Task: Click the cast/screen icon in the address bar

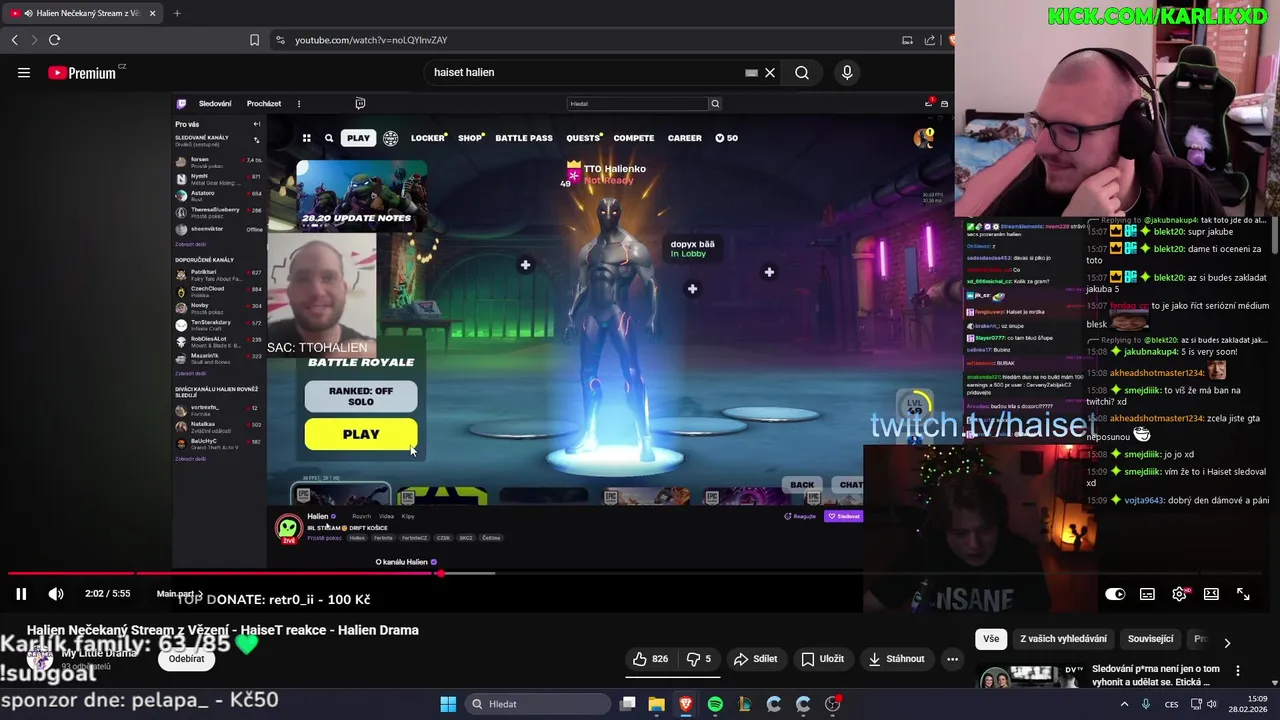Action: coord(907,40)
